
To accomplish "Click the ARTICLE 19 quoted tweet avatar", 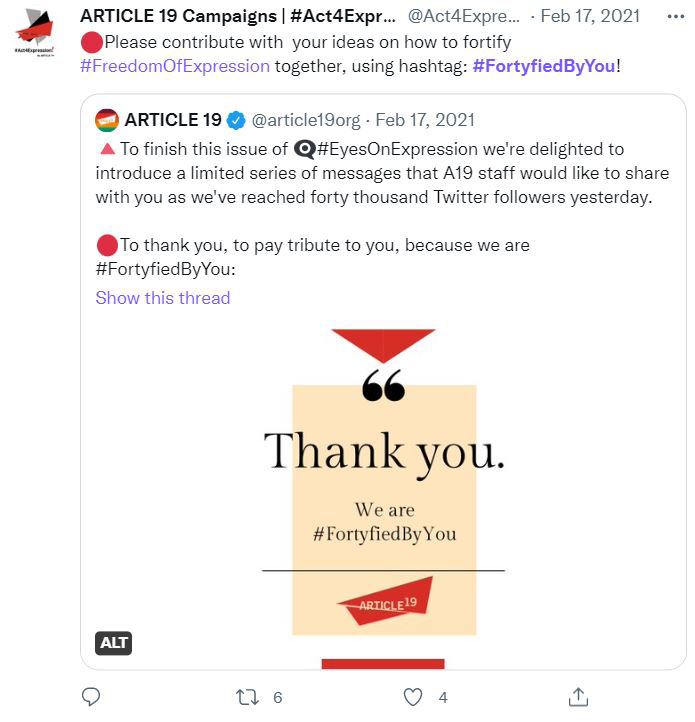I will [x=107, y=121].
